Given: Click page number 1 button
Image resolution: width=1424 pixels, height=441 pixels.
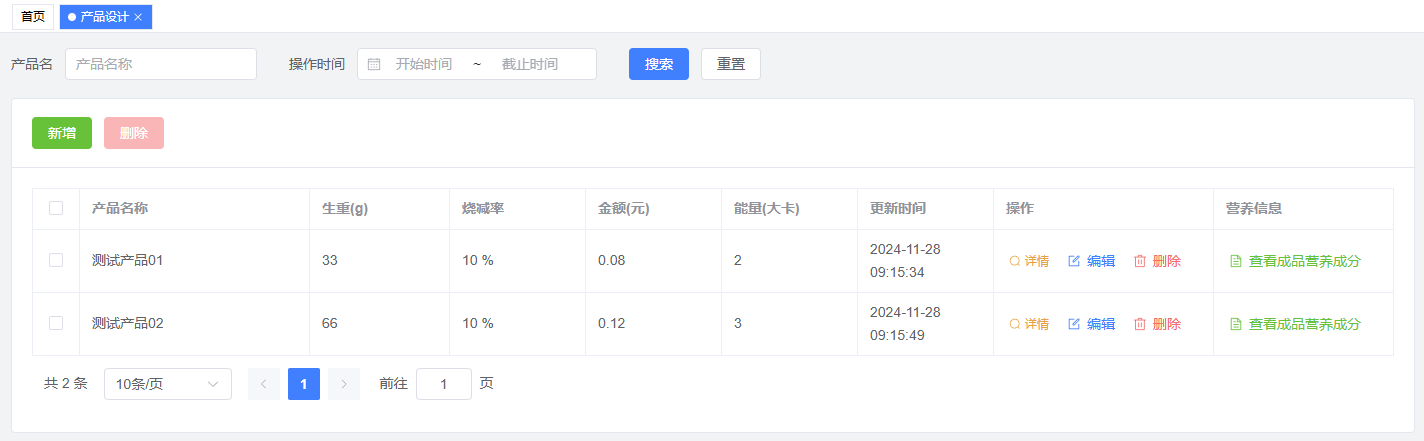Looking at the screenshot, I should click(304, 384).
